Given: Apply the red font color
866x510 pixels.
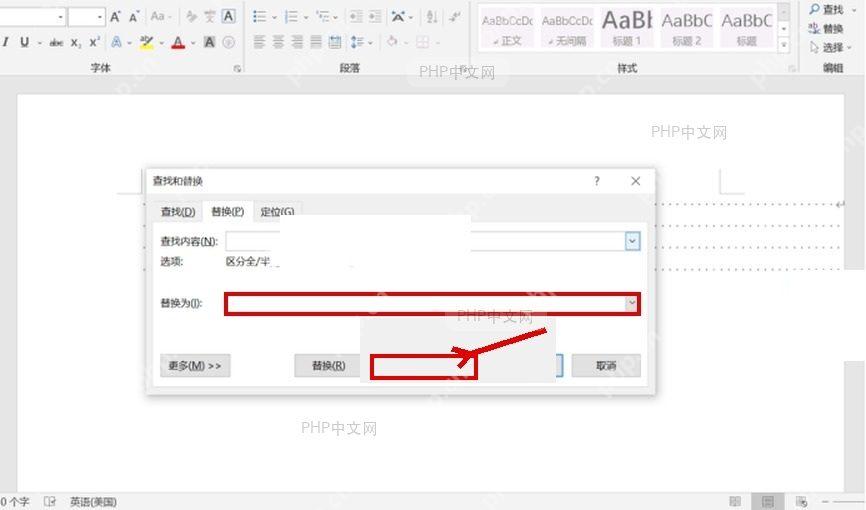Looking at the screenshot, I should (x=178, y=42).
